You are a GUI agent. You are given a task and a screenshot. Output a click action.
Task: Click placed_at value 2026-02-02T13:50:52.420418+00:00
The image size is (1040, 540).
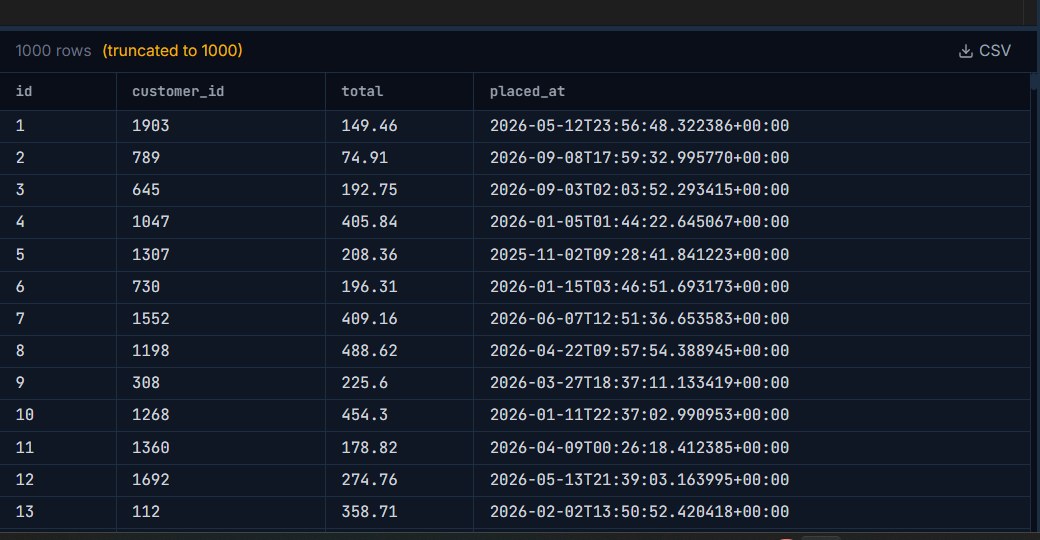tap(639, 511)
